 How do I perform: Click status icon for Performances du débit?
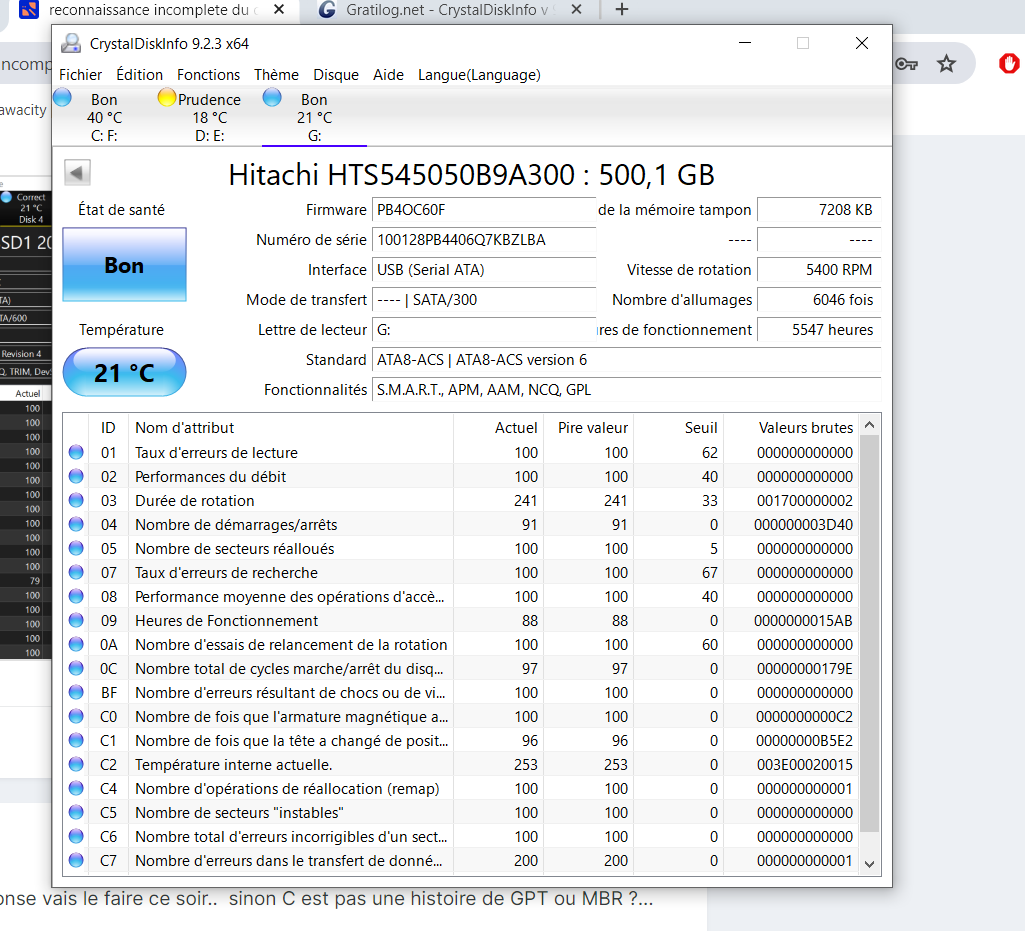(x=76, y=476)
